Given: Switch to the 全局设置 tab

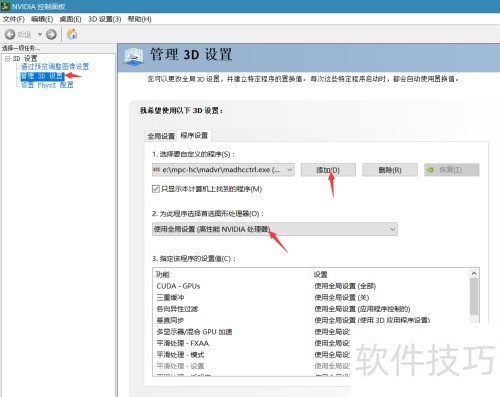Looking at the screenshot, I should (161, 136).
